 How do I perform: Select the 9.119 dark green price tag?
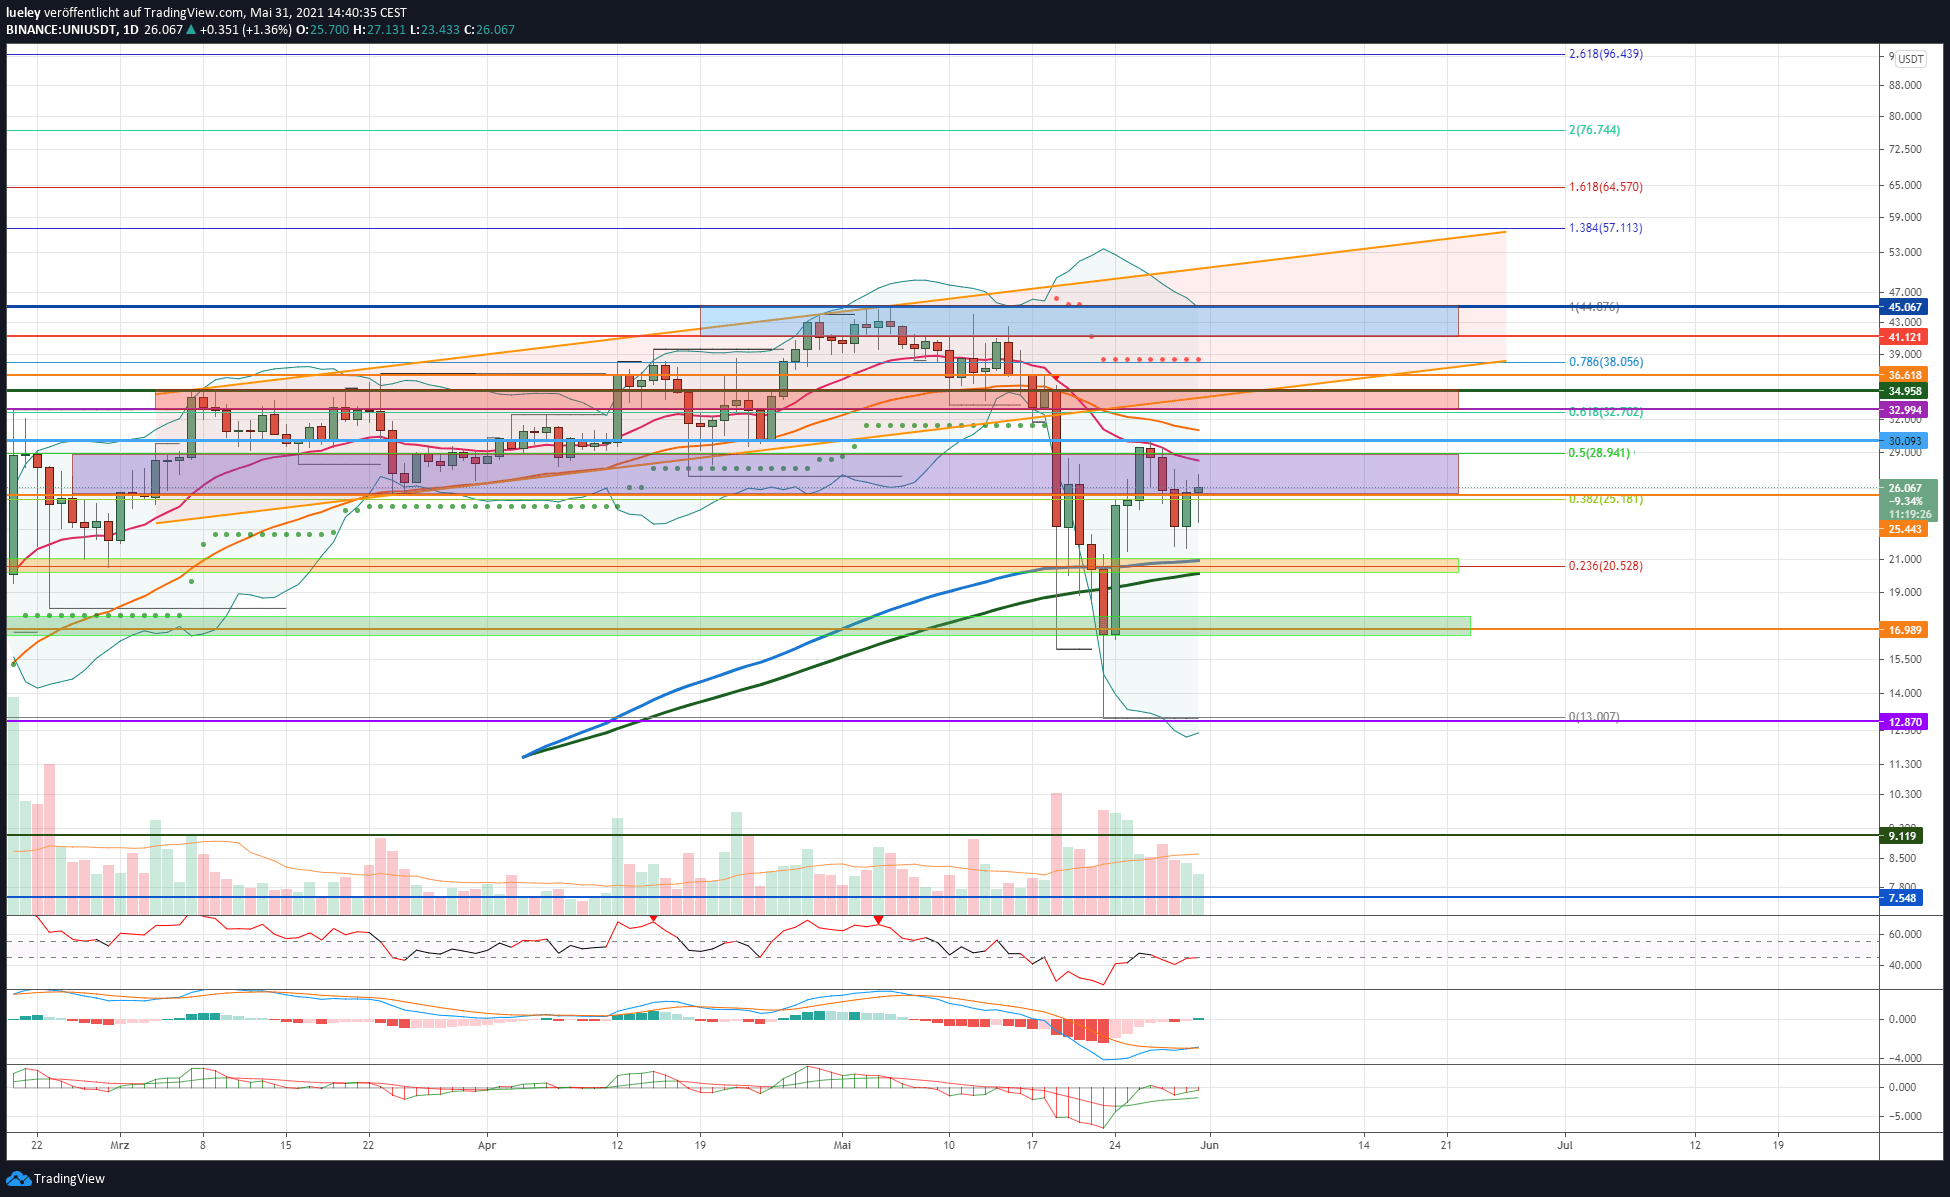1901,836
